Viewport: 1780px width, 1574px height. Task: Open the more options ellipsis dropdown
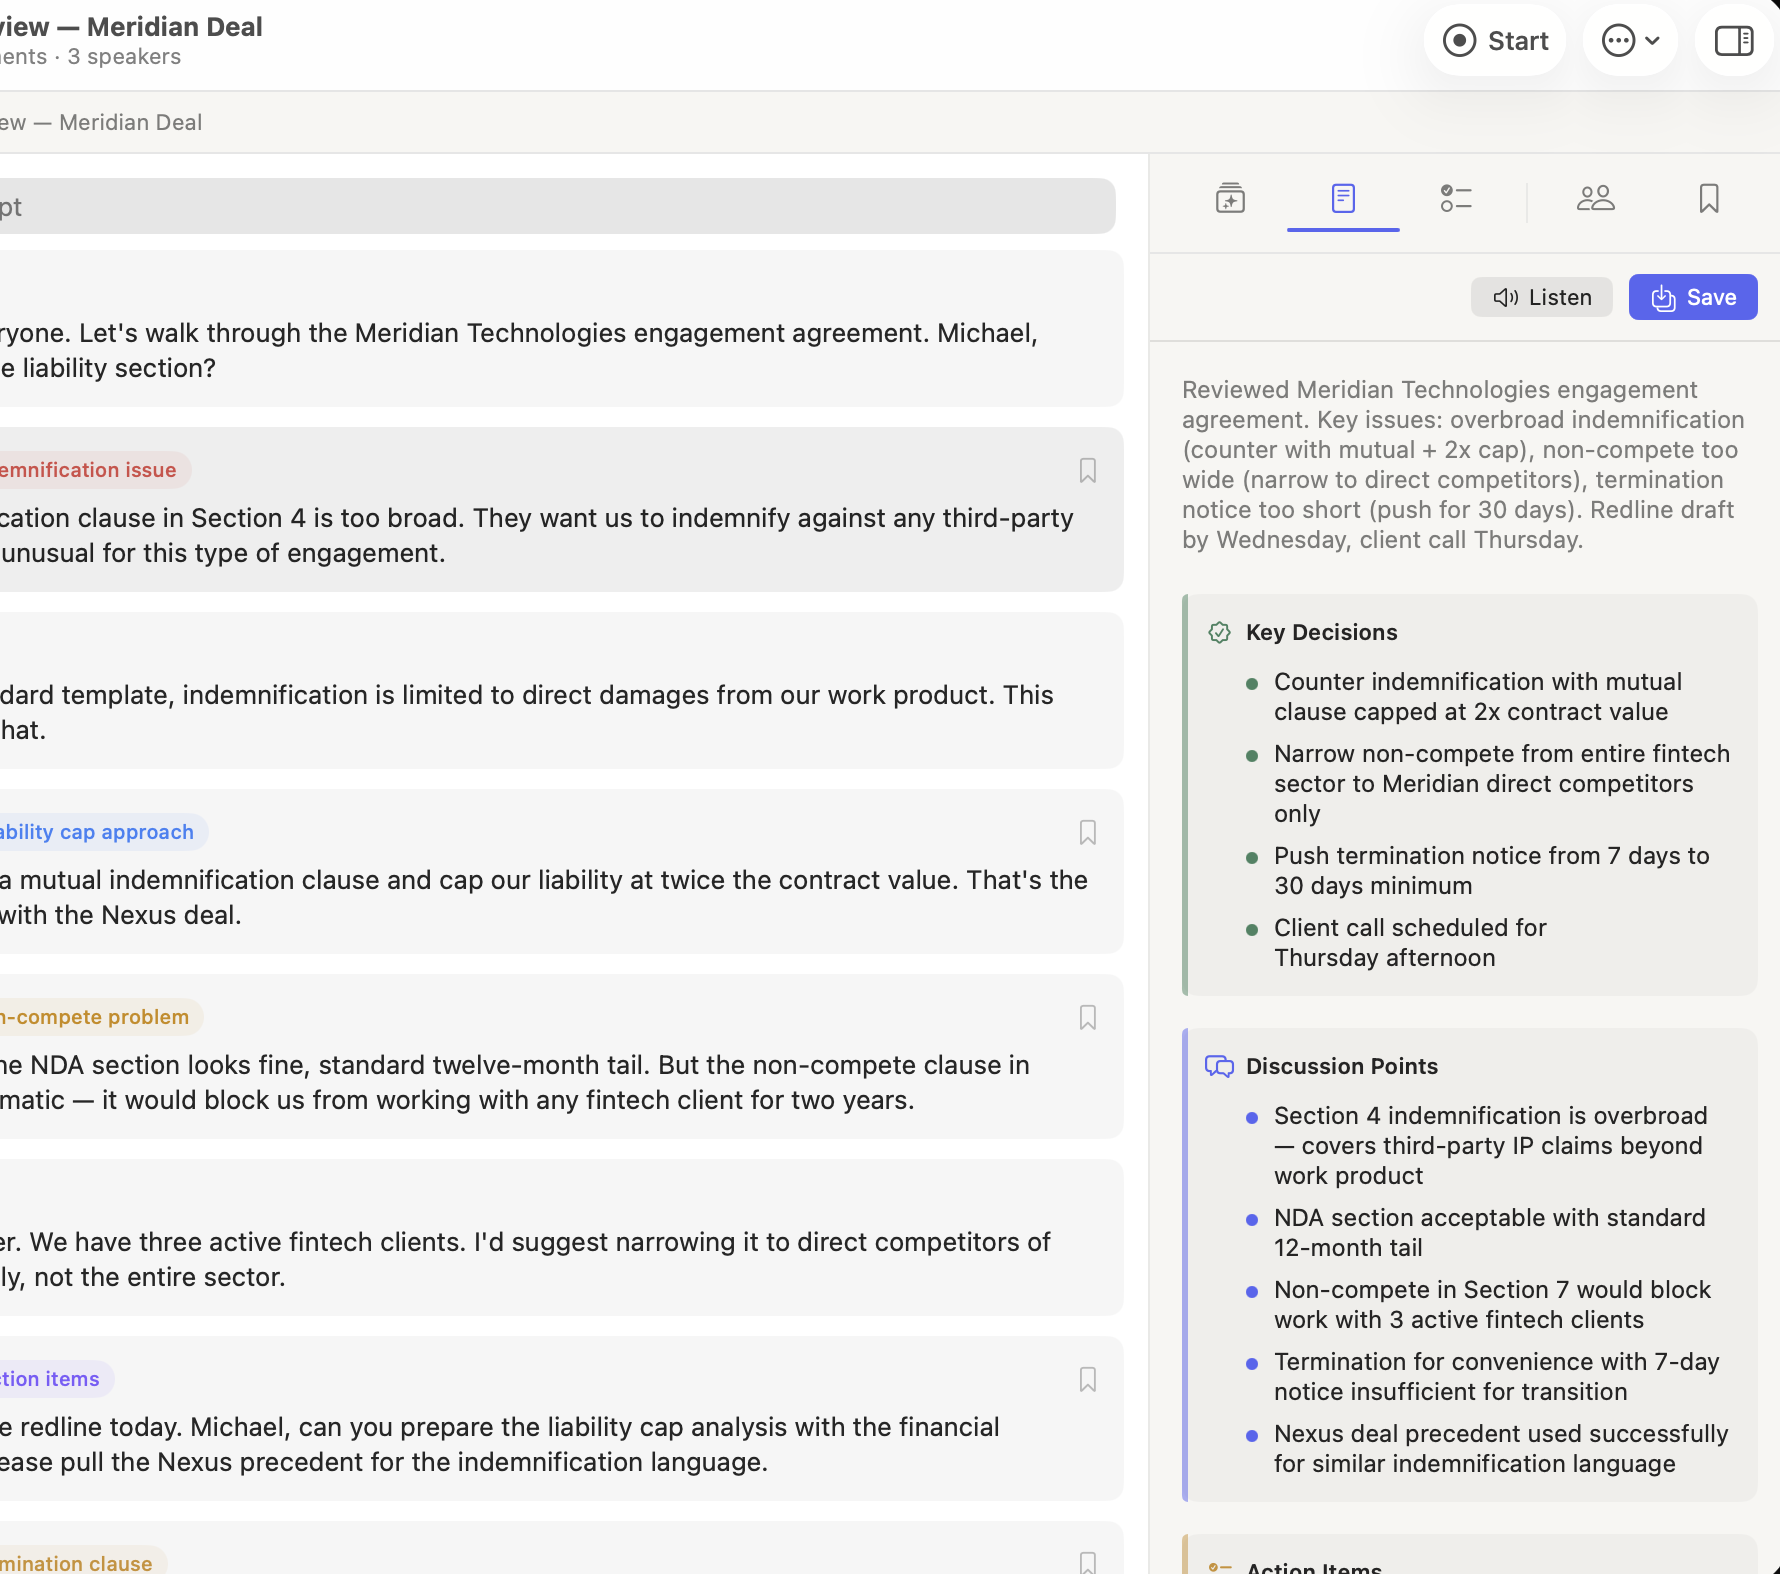(x=1630, y=41)
